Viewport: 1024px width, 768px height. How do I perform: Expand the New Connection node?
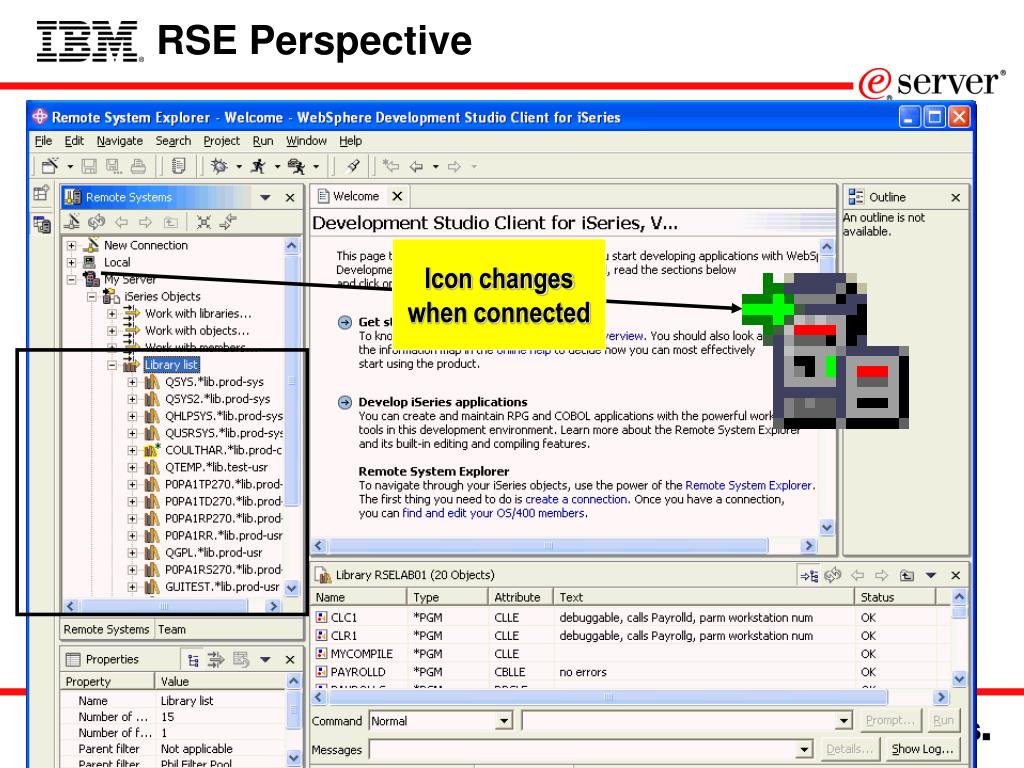(71, 246)
